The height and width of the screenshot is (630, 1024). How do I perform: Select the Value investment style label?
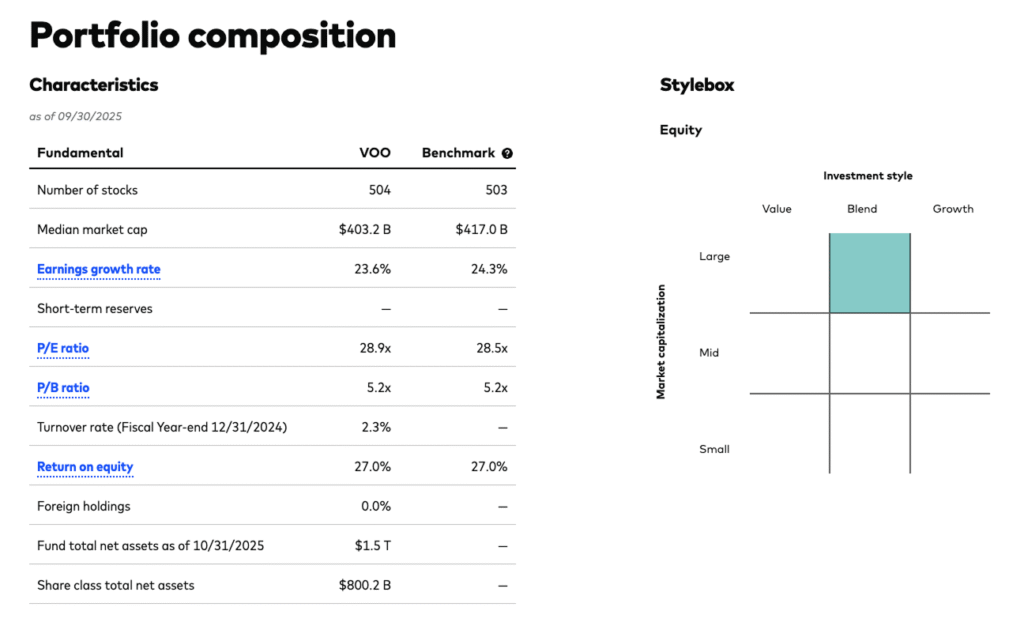(777, 209)
